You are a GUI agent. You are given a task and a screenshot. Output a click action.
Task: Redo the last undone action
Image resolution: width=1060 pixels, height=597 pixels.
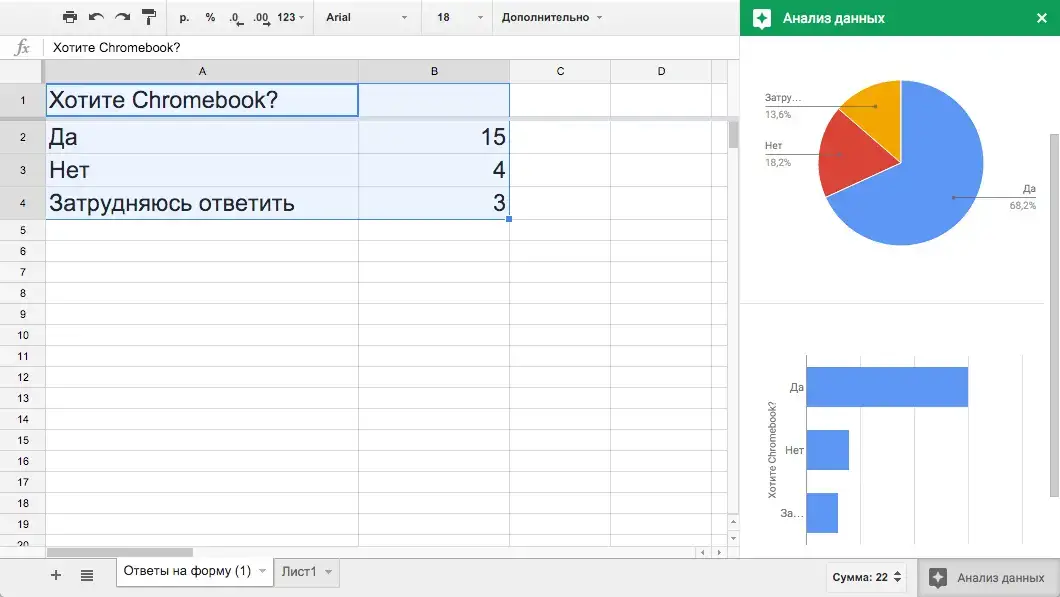coord(122,17)
